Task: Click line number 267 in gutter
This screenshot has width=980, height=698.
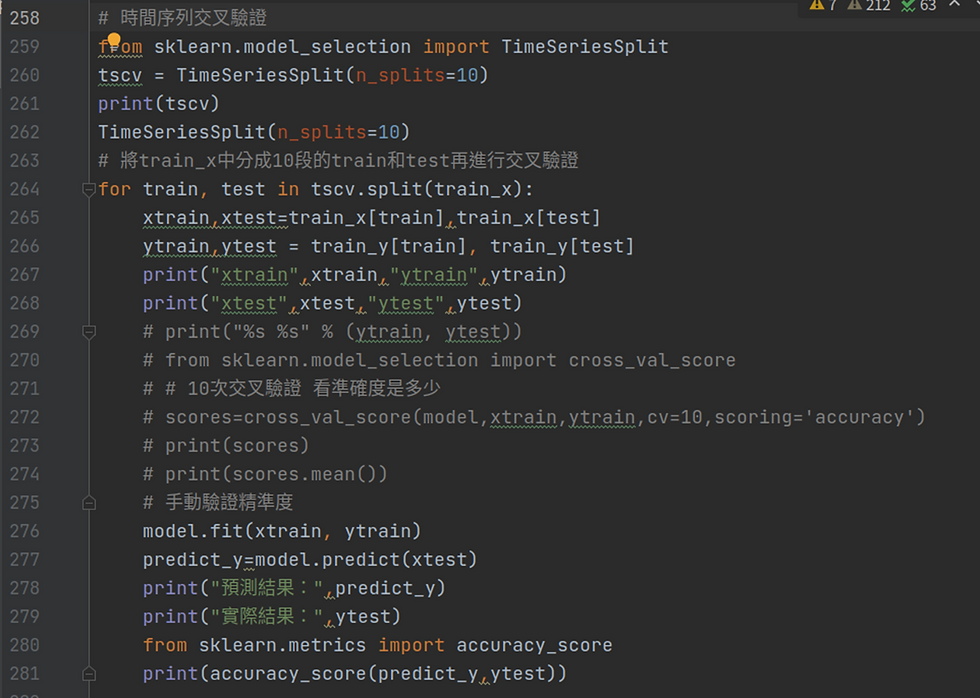Action: click(x=24, y=274)
